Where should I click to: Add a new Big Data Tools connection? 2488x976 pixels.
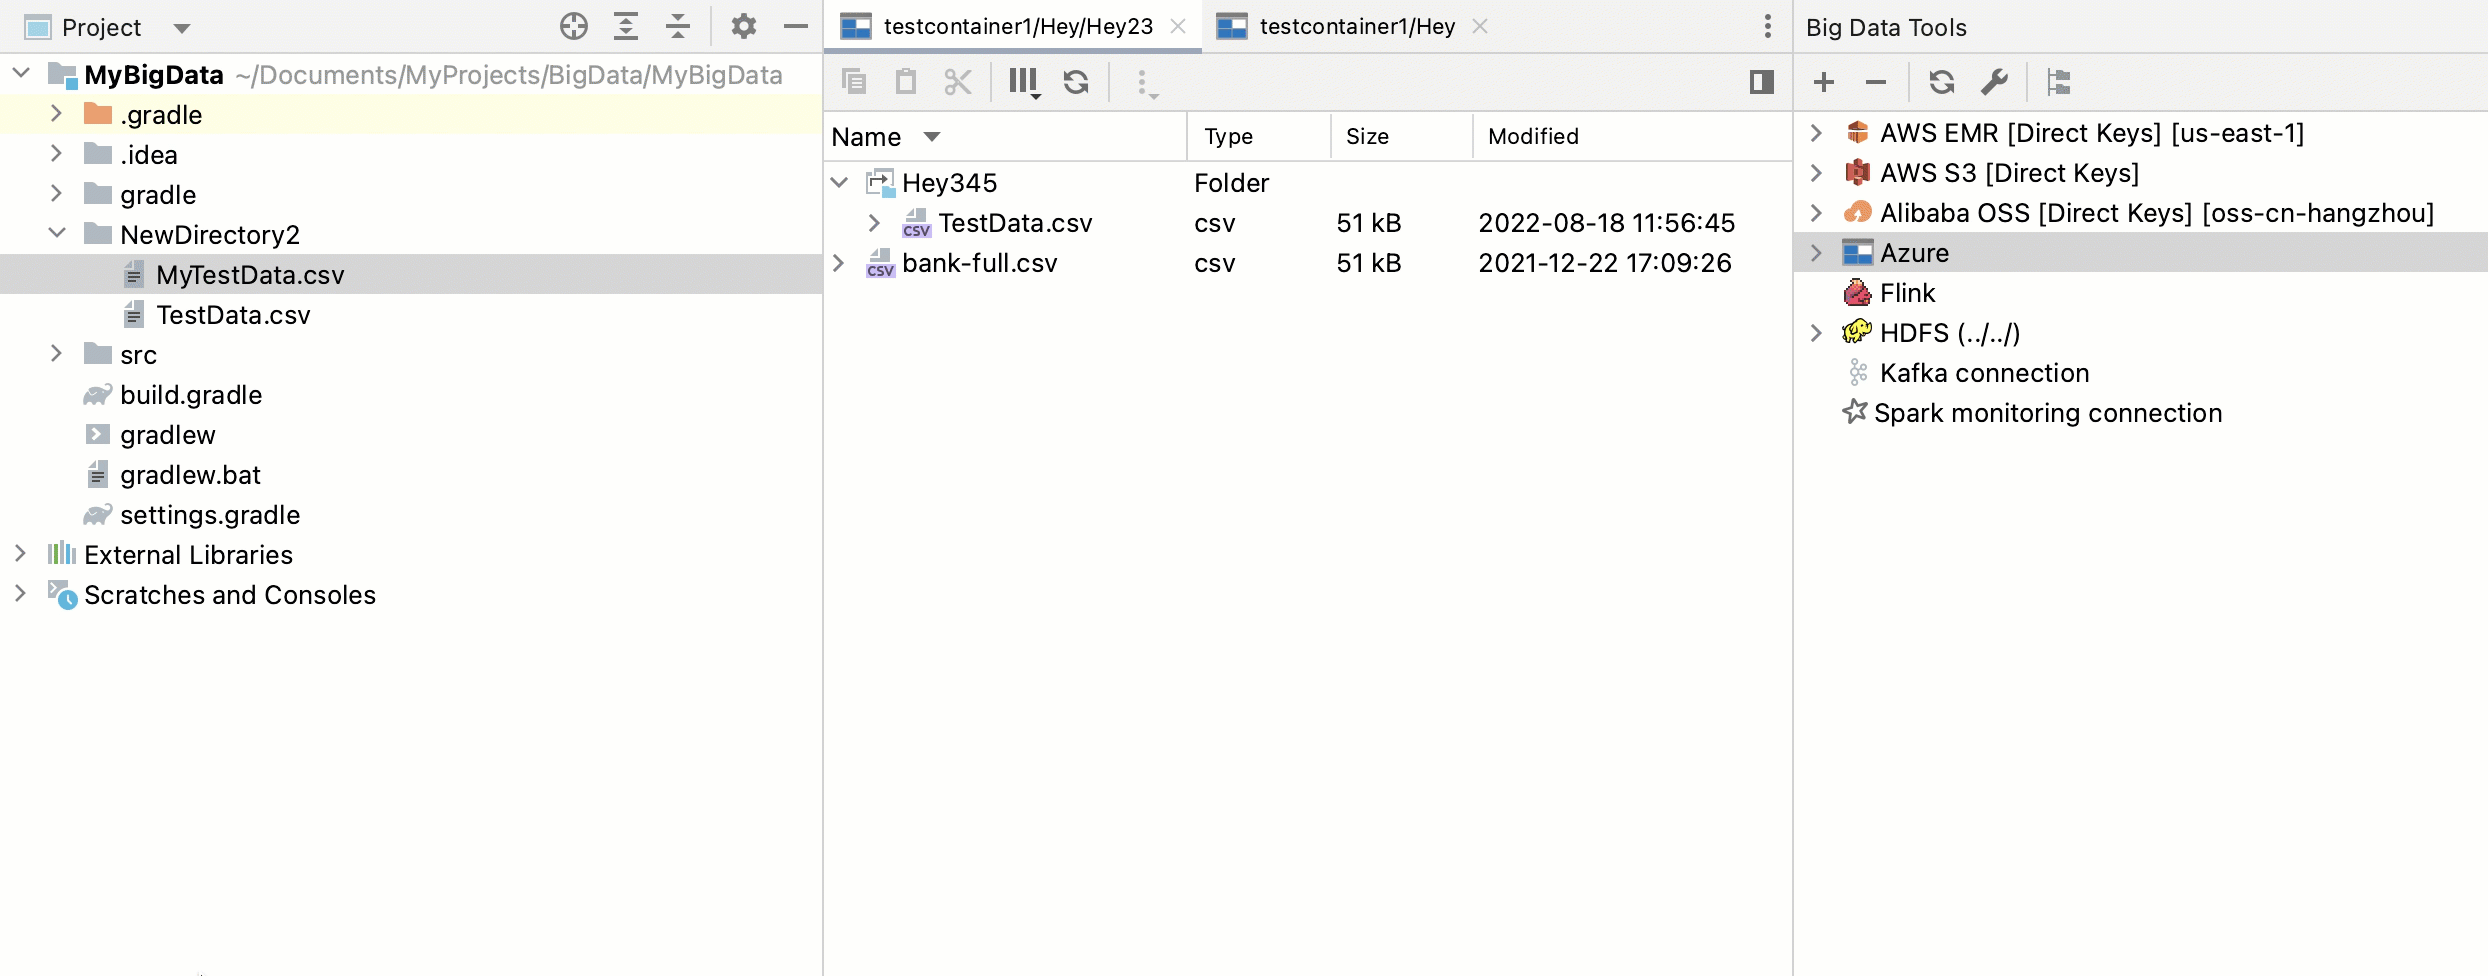pos(1823,81)
